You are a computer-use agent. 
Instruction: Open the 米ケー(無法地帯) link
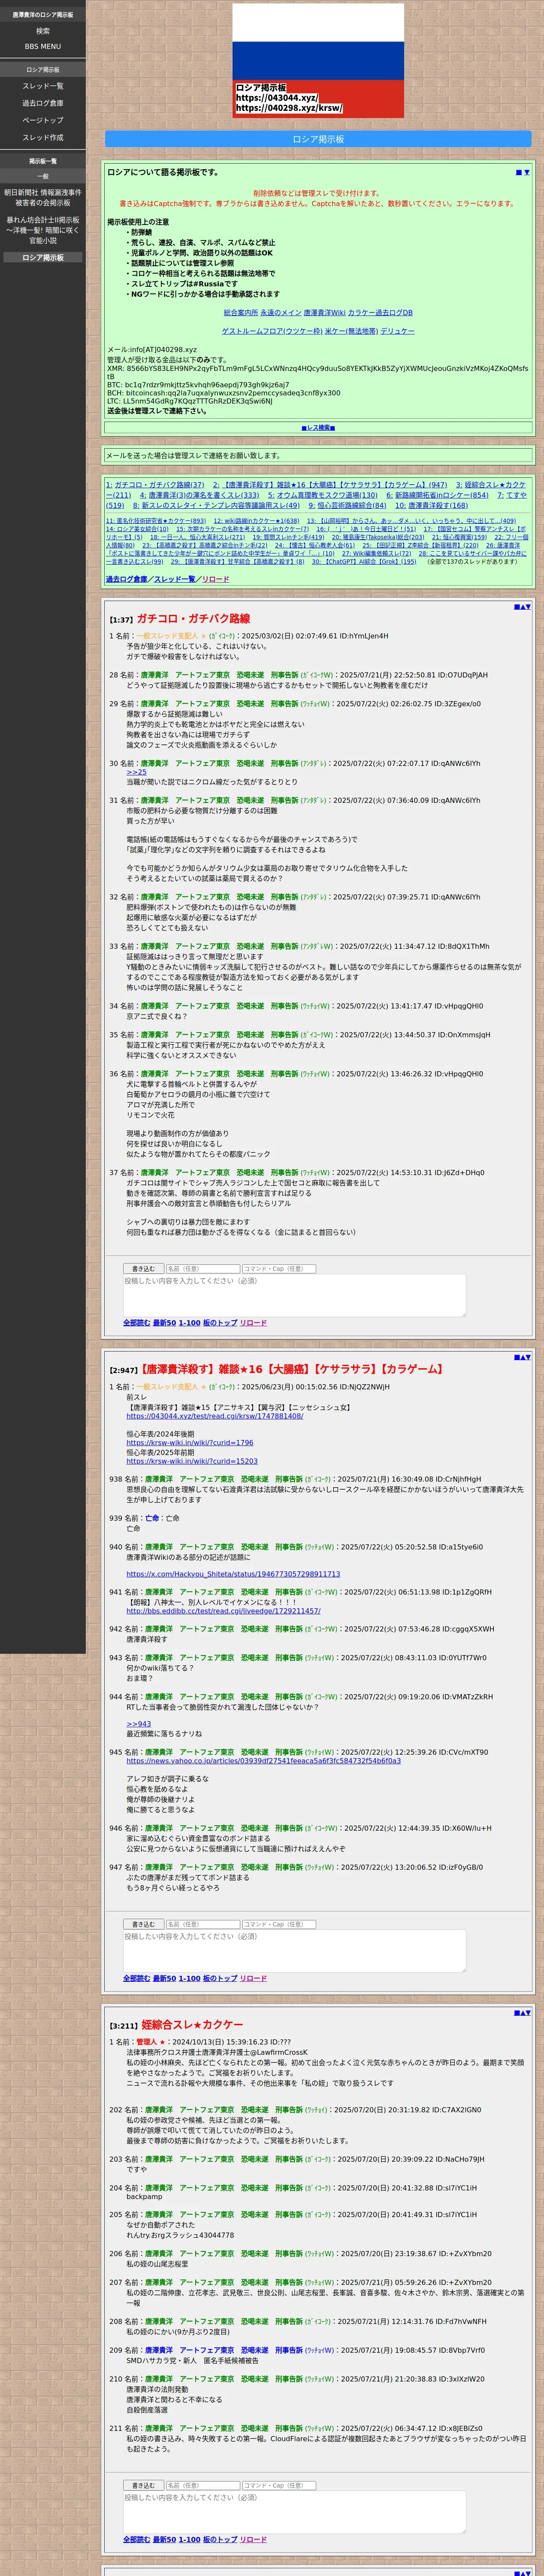[352, 331]
